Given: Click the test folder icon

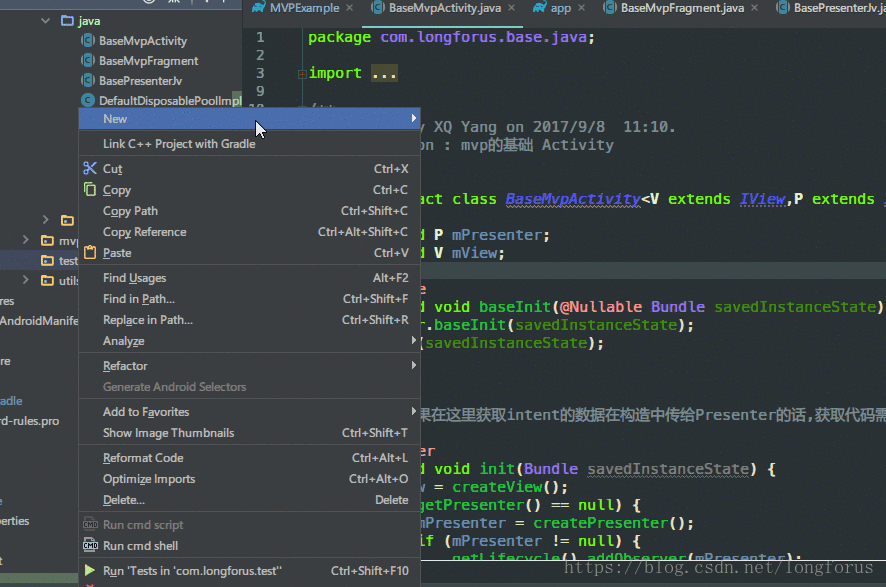Looking at the screenshot, I should [47, 260].
